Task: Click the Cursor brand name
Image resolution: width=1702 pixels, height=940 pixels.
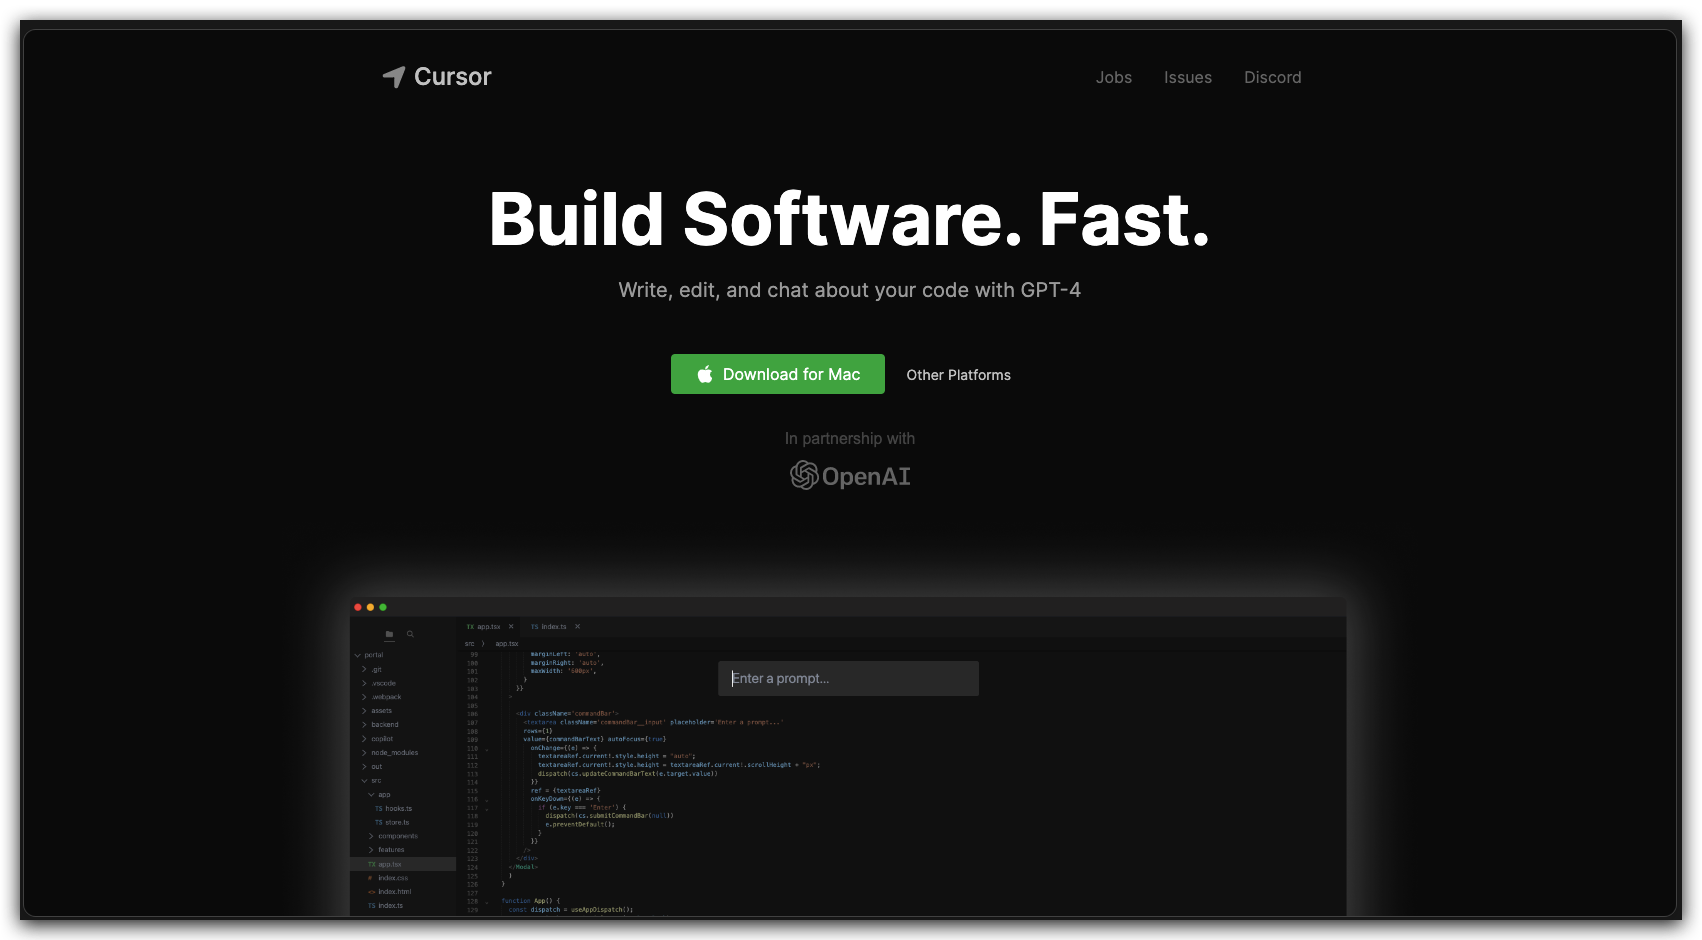Action: tap(453, 77)
